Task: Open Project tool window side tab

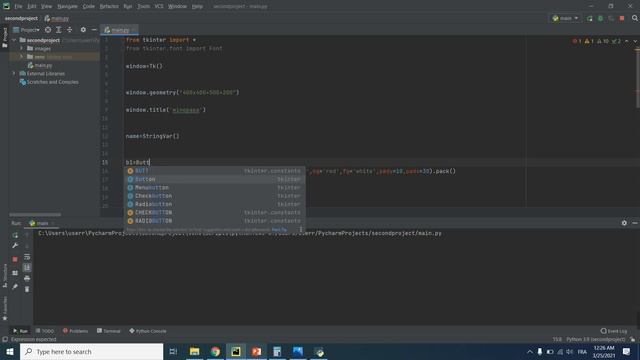Action: click(x=4, y=38)
